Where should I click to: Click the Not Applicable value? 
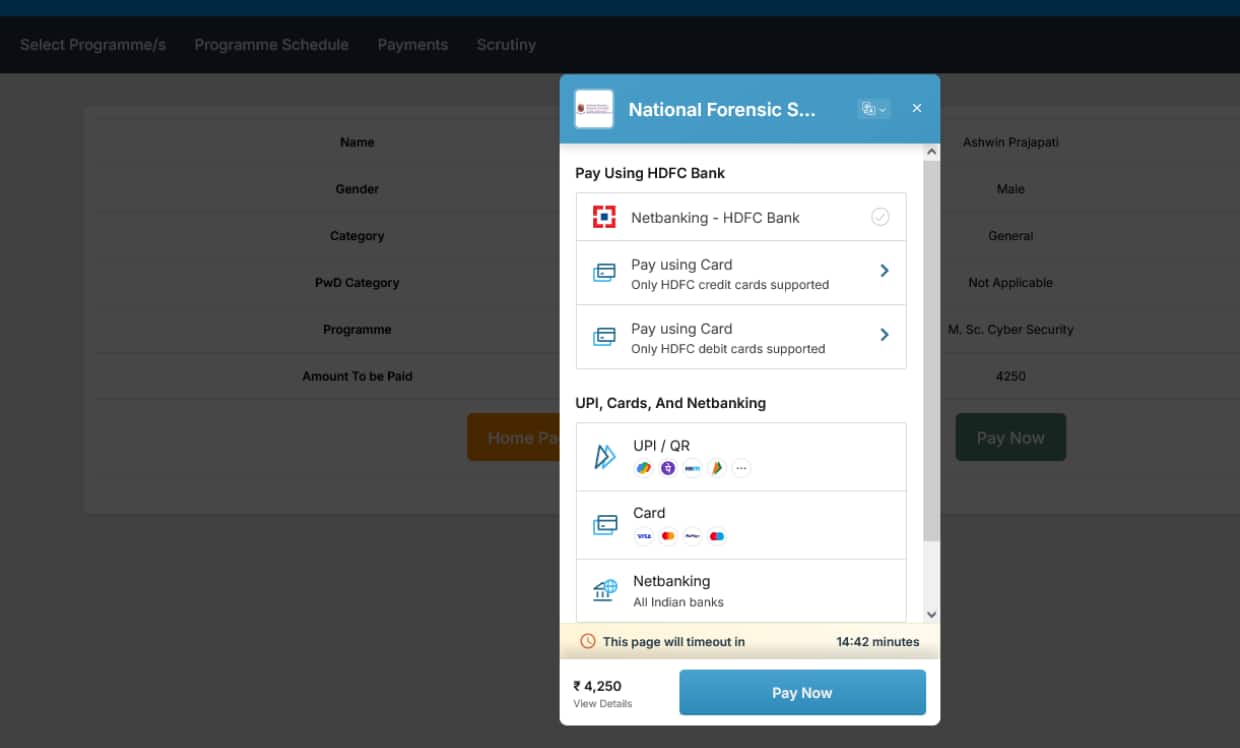1011,283
